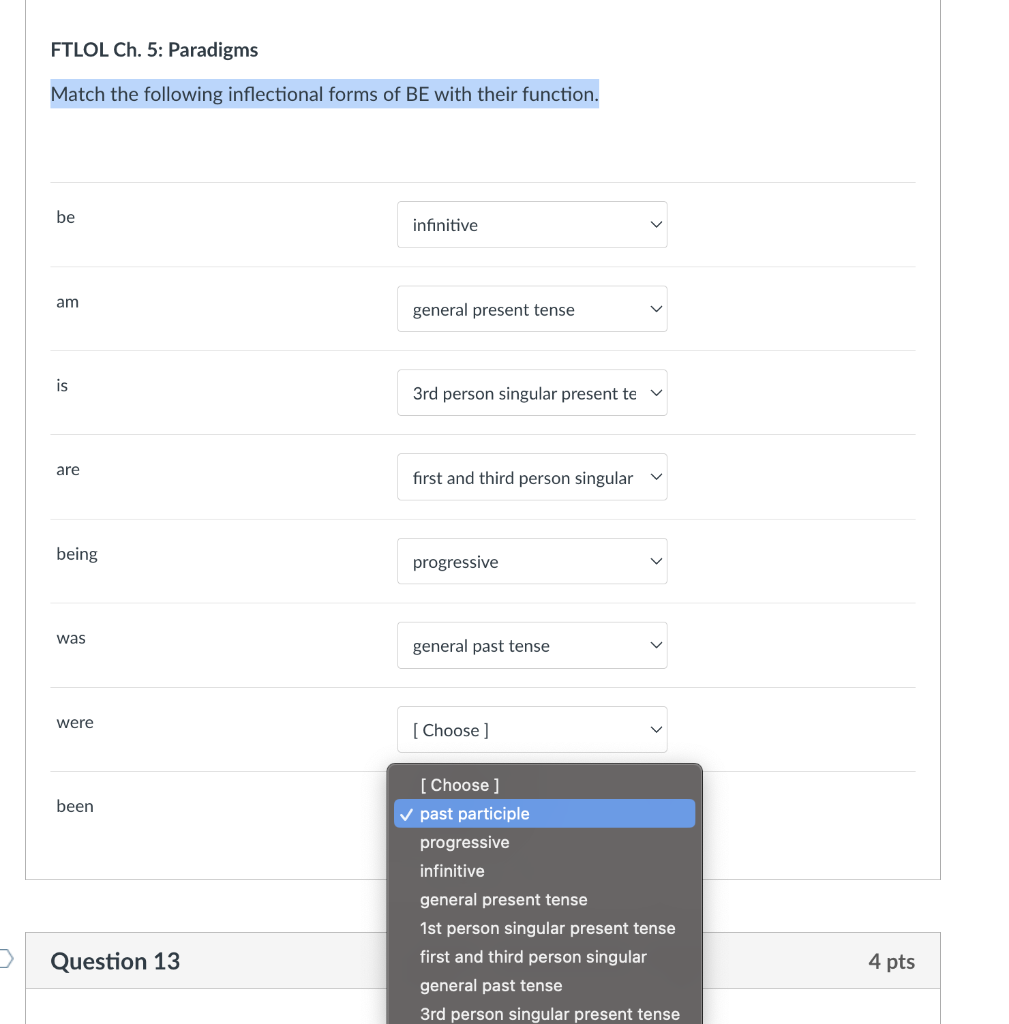
Task: Open the 'being' answer dropdown
Action: [531, 562]
